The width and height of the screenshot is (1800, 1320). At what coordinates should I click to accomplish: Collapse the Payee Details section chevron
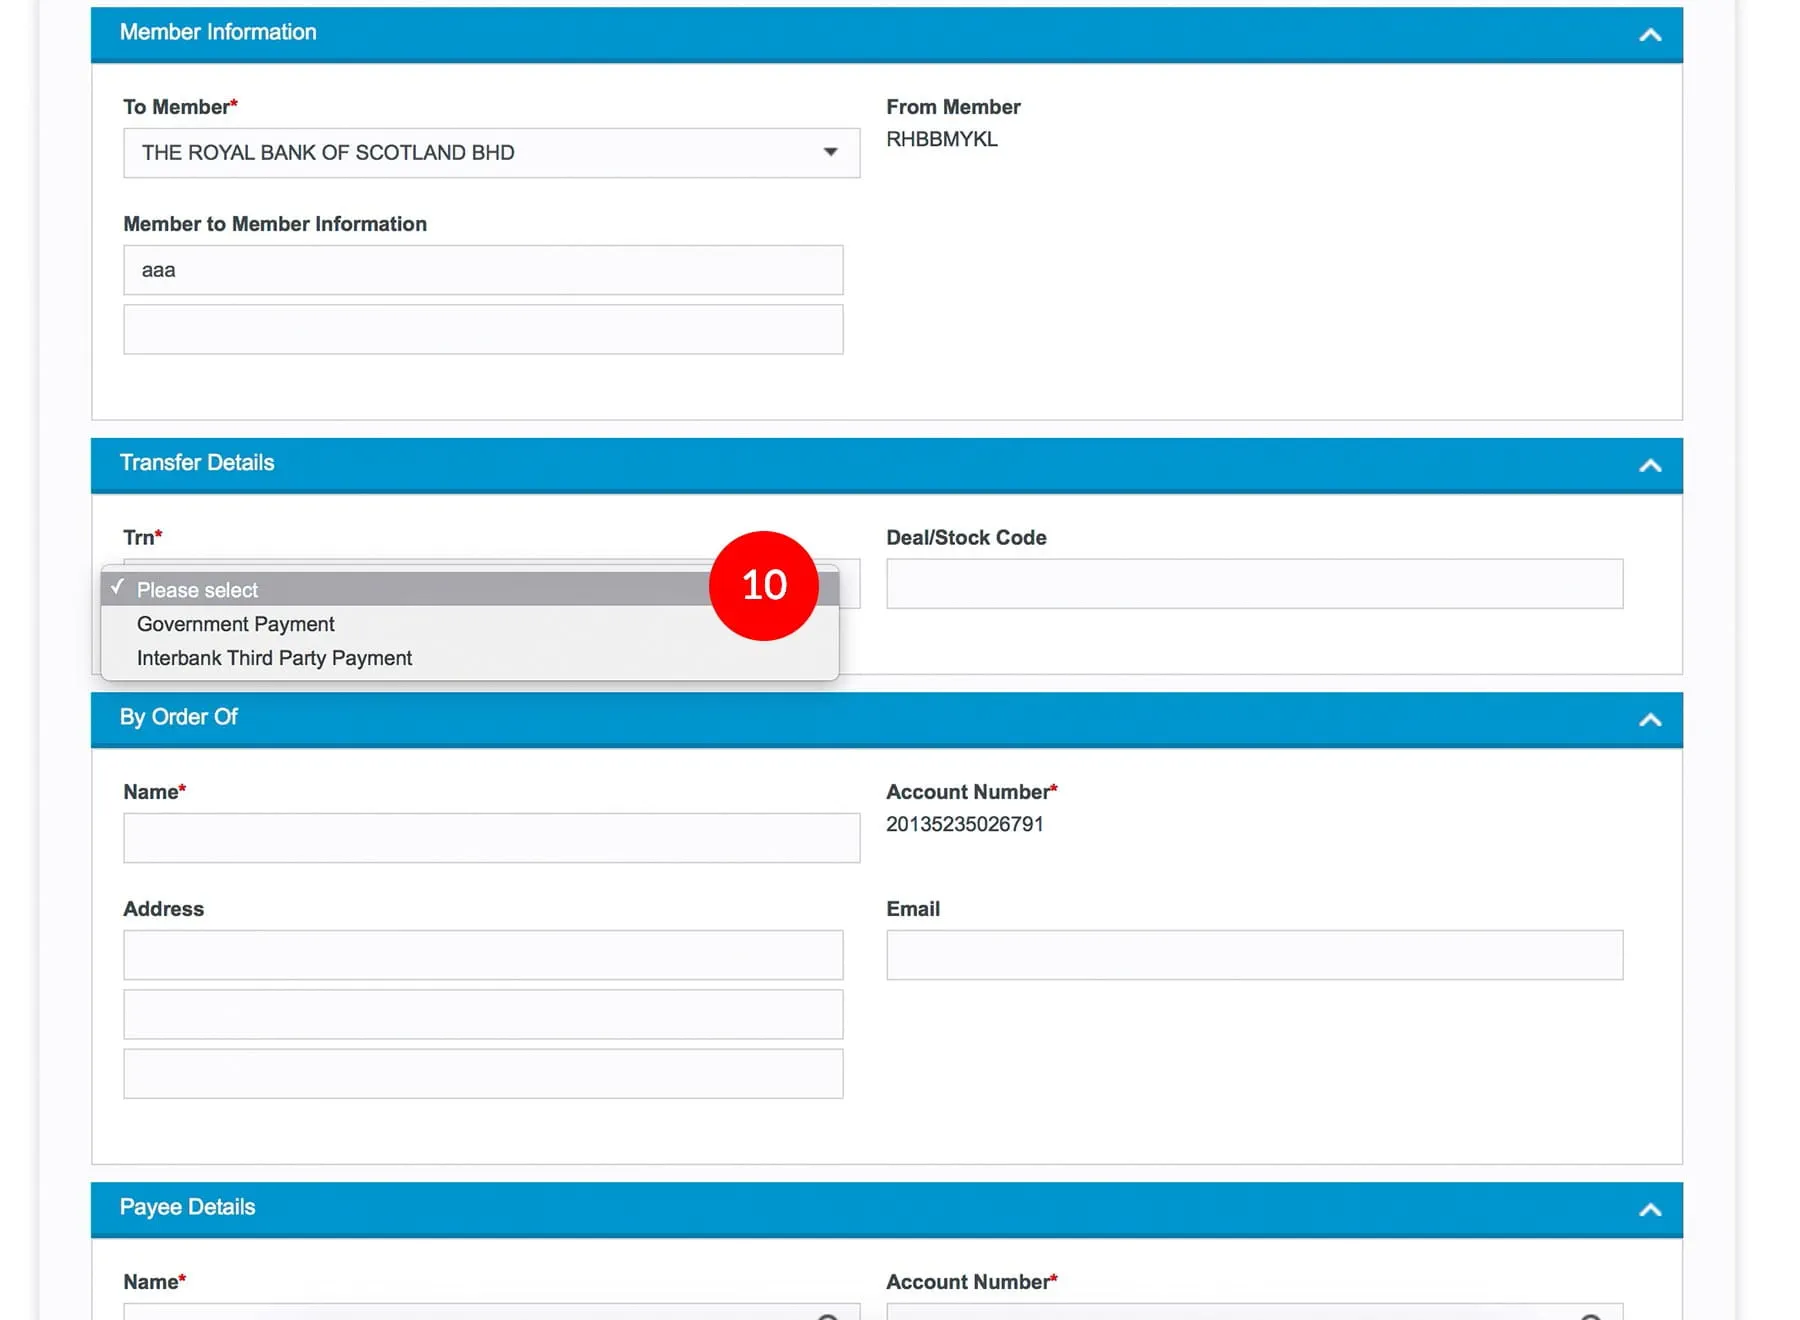(1649, 1209)
